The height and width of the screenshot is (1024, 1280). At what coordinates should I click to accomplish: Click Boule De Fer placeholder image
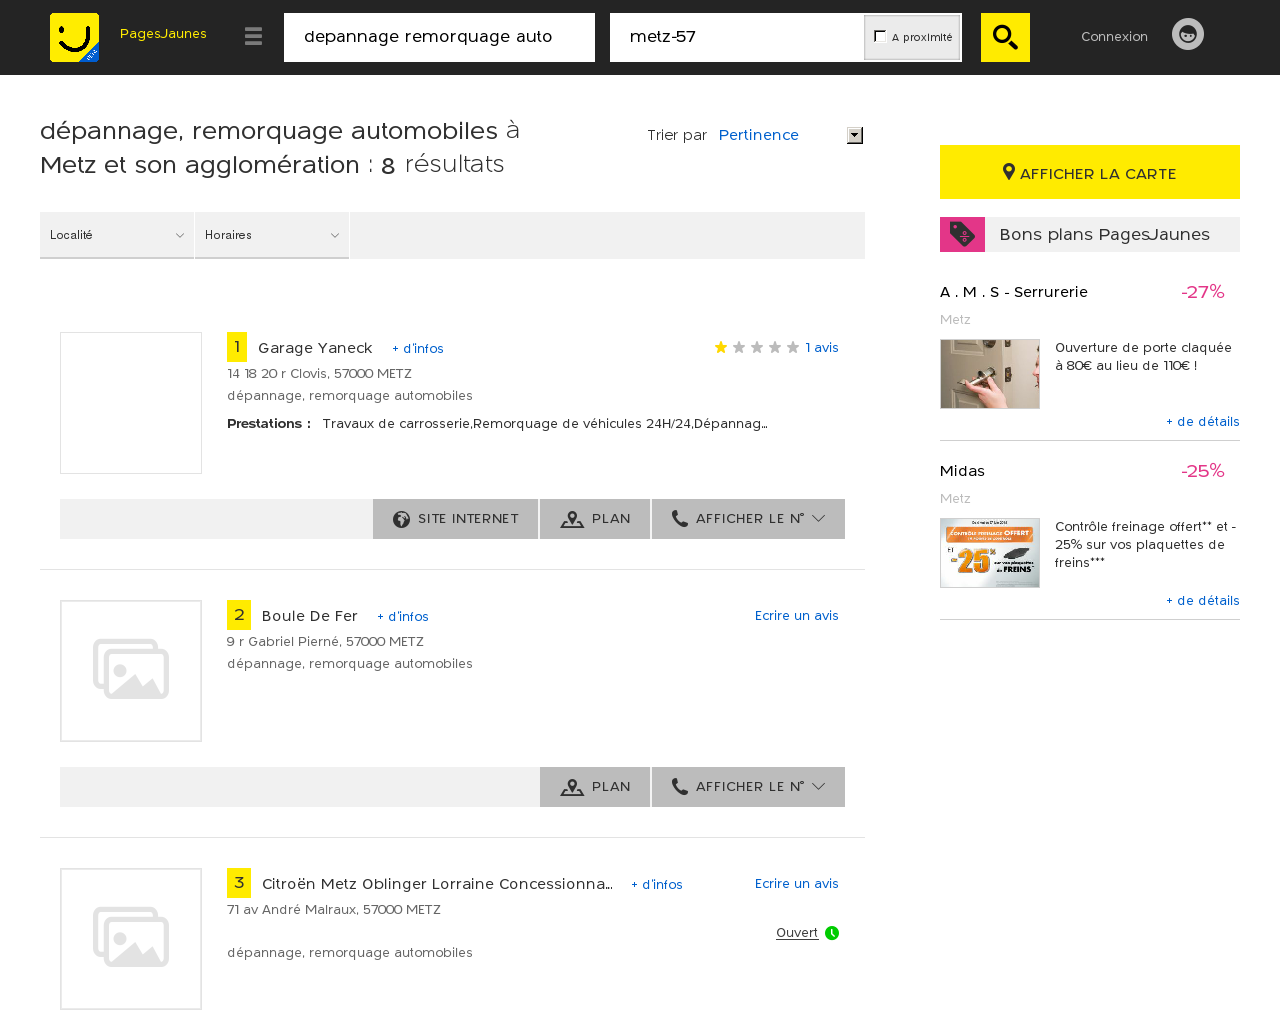coord(131,671)
